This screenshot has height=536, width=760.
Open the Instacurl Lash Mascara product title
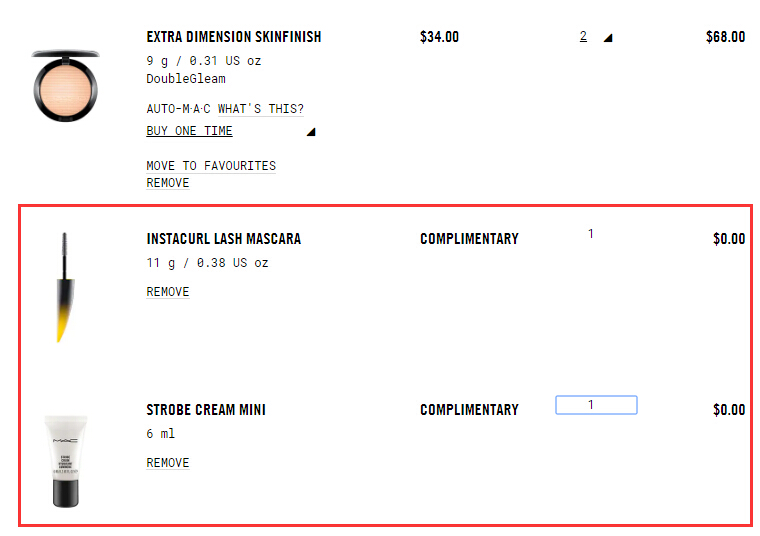click(223, 239)
